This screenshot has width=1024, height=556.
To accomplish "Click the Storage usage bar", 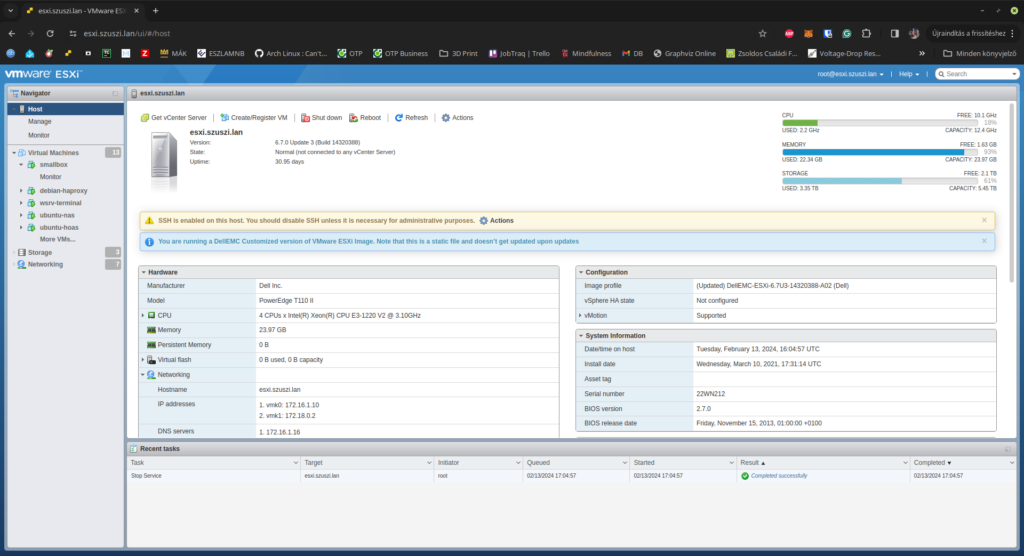I will 880,181.
